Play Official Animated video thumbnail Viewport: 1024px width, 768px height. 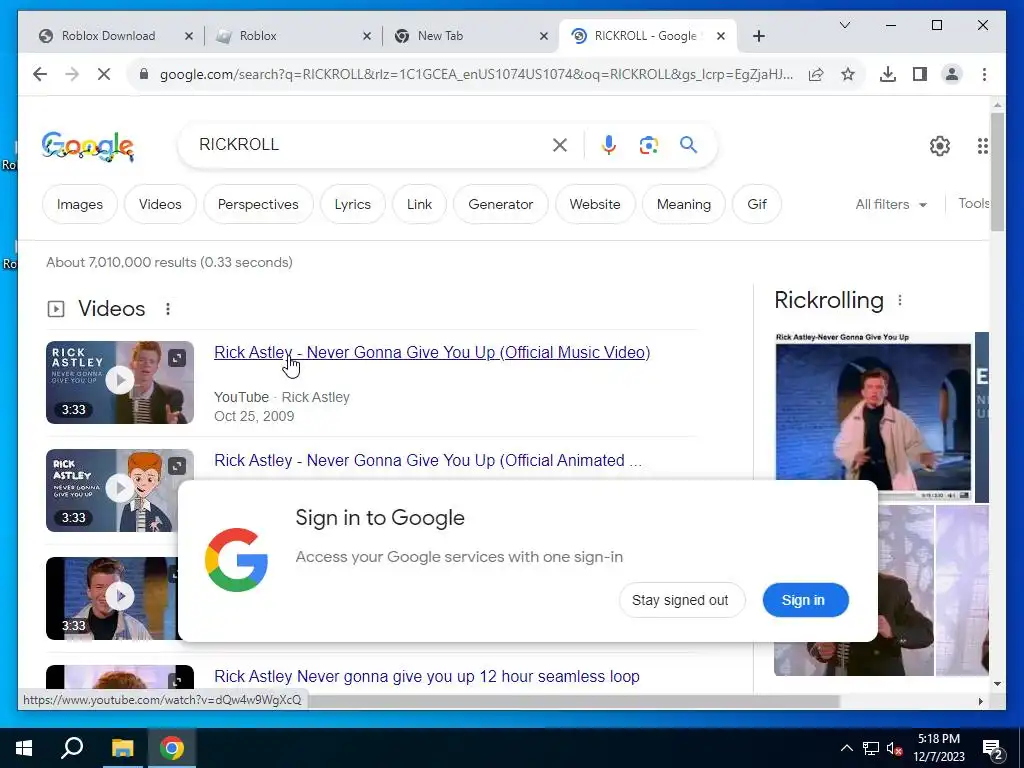[120, 490]
